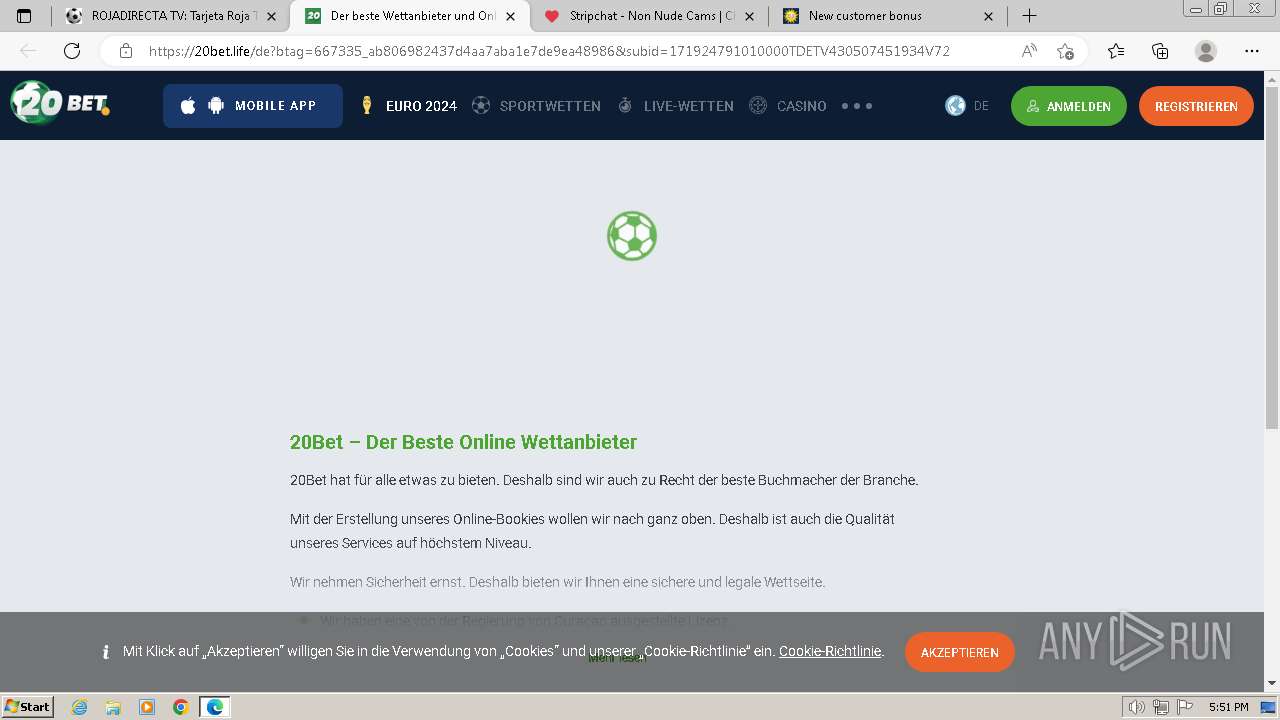Close the 20Bet Wettanbieter tab

510,16
